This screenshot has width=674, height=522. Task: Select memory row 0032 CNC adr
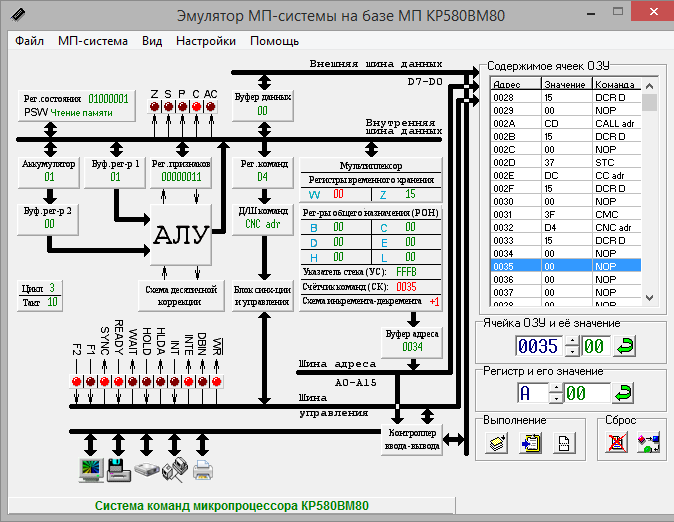click(x=566, y=227)
